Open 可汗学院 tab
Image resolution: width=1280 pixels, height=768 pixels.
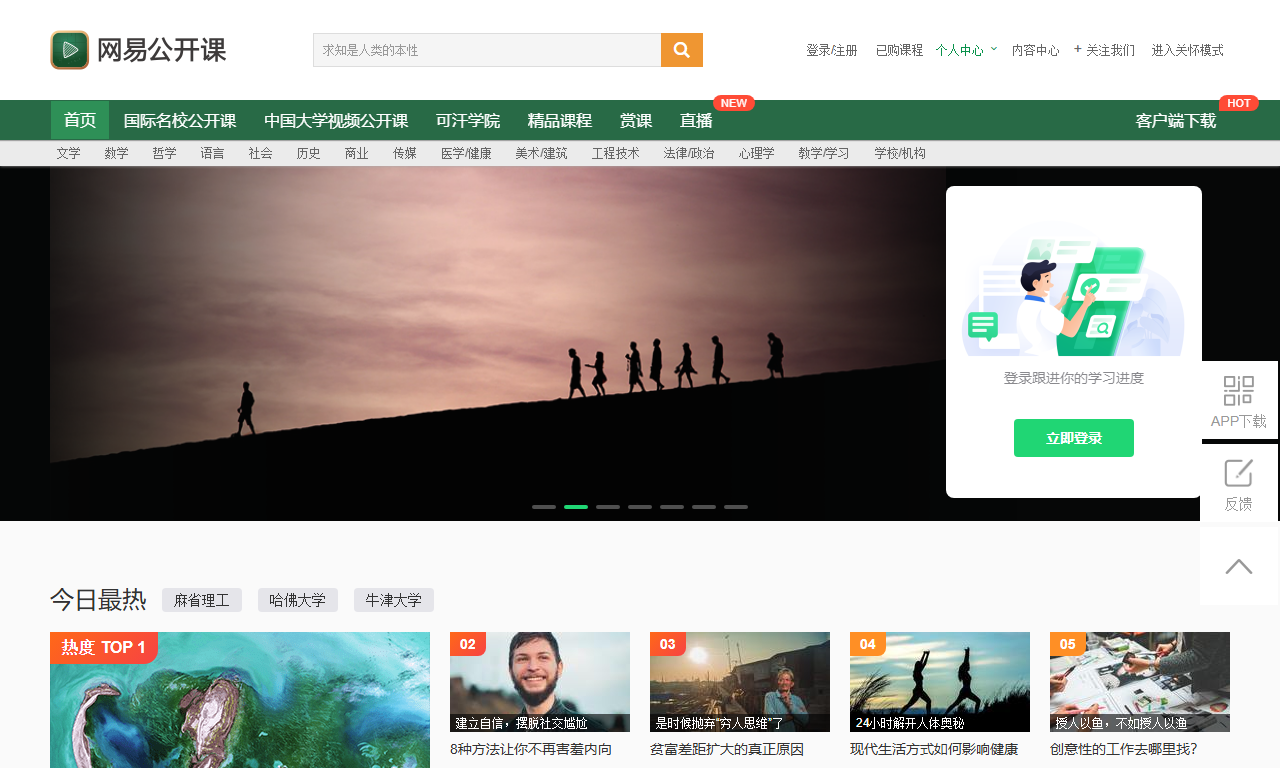coord(468,120)
